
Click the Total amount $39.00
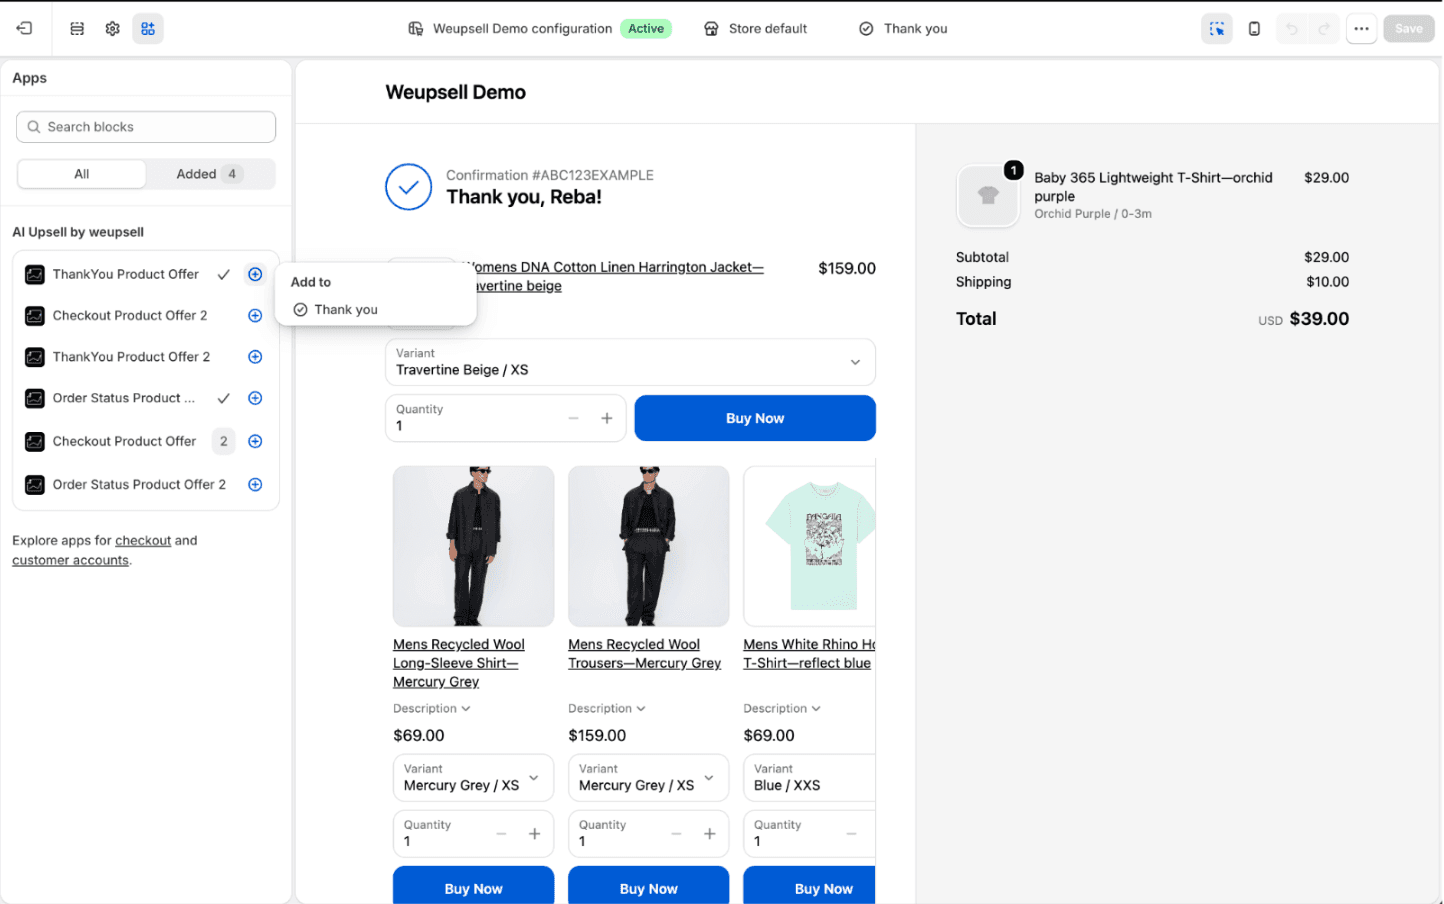coord(1319,319)
